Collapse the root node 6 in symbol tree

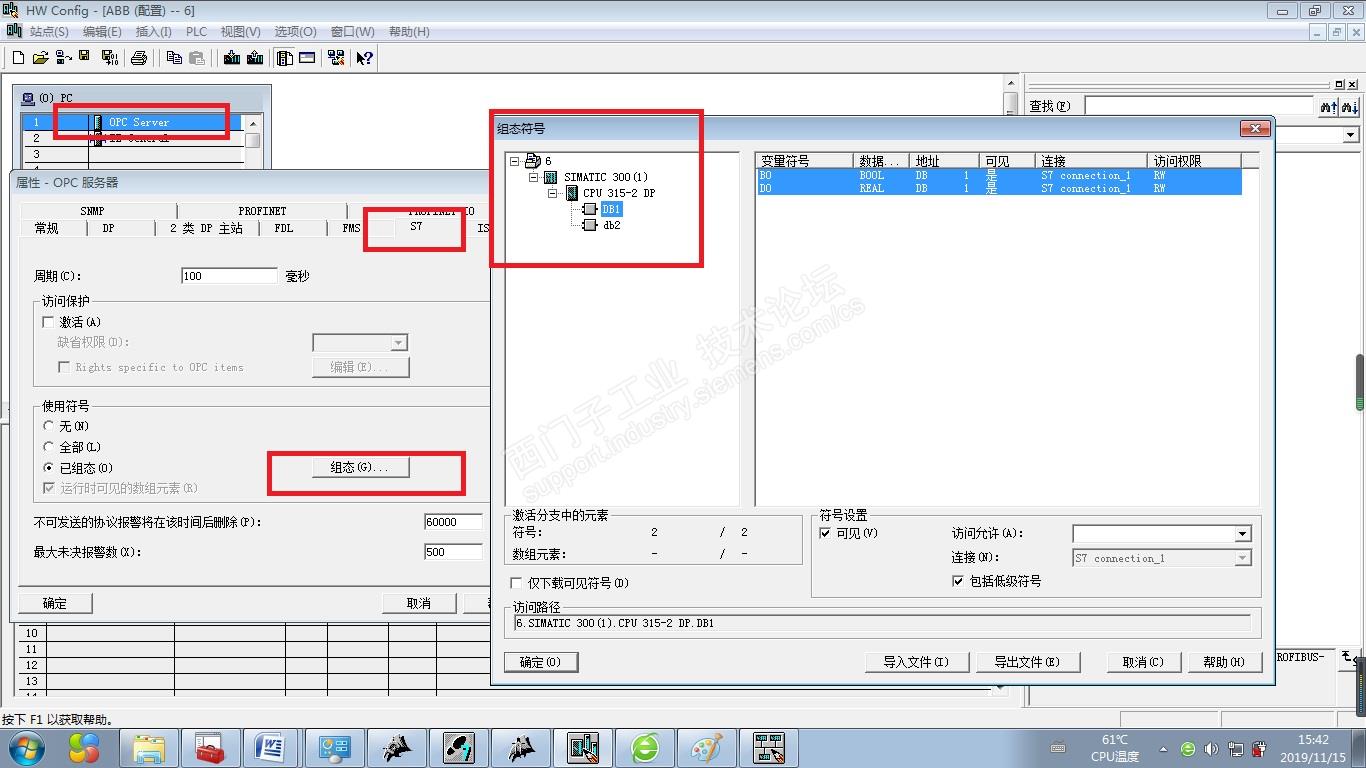[515, 161]
